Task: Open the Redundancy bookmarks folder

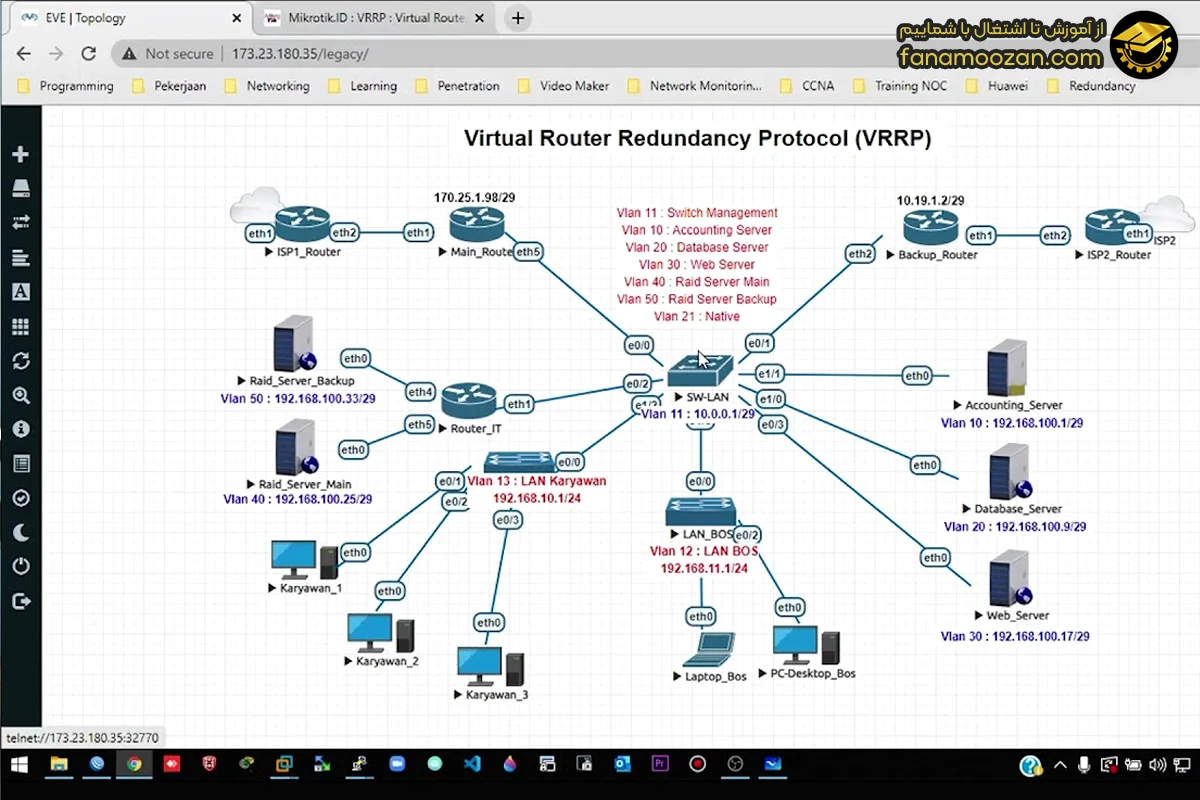Action: pos(1091,86)
